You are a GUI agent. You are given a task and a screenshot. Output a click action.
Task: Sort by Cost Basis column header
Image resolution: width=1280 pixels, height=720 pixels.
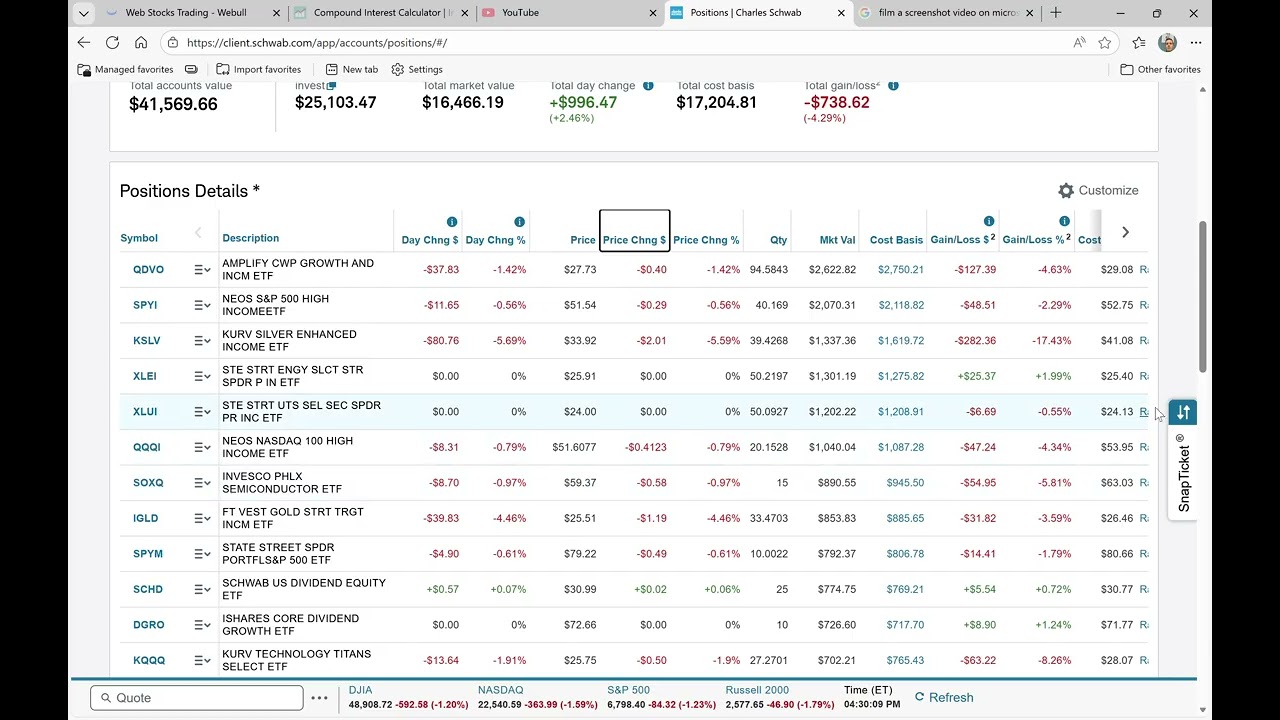896,240
